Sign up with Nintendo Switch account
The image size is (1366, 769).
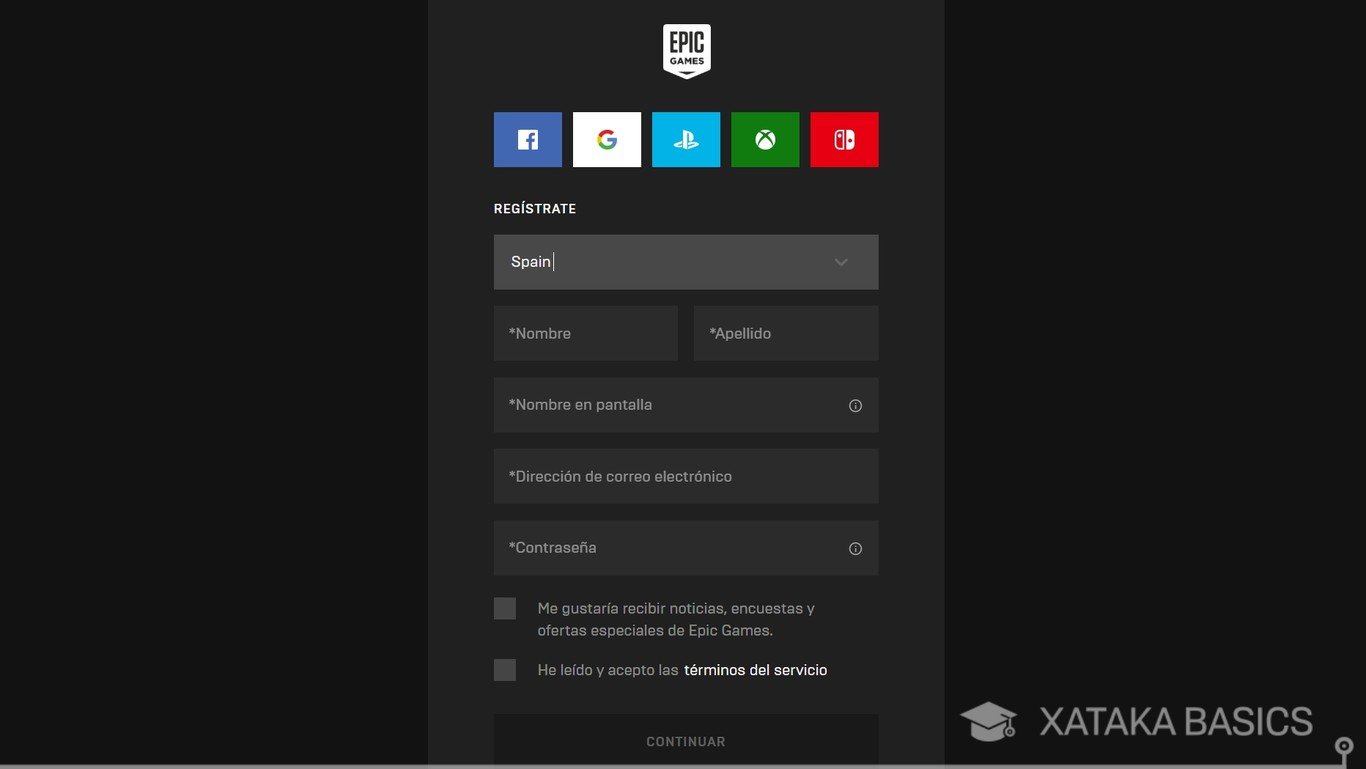click(x=844, y=139)
